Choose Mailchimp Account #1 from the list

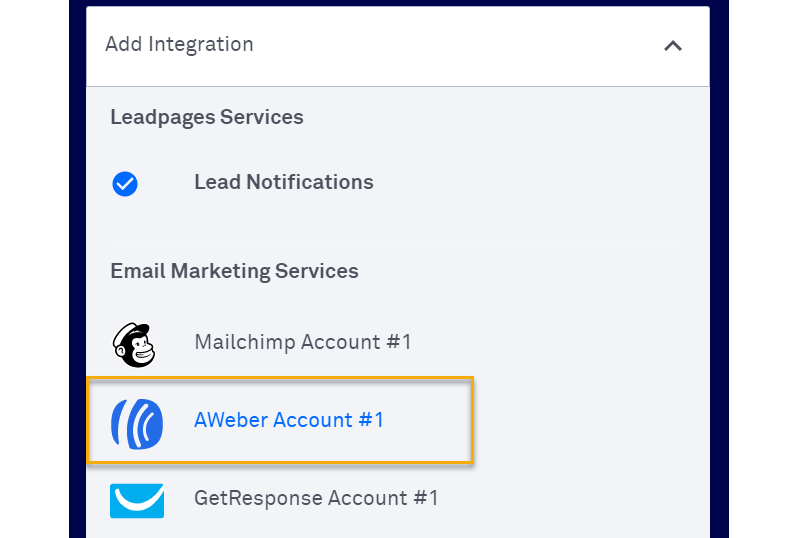302,343
